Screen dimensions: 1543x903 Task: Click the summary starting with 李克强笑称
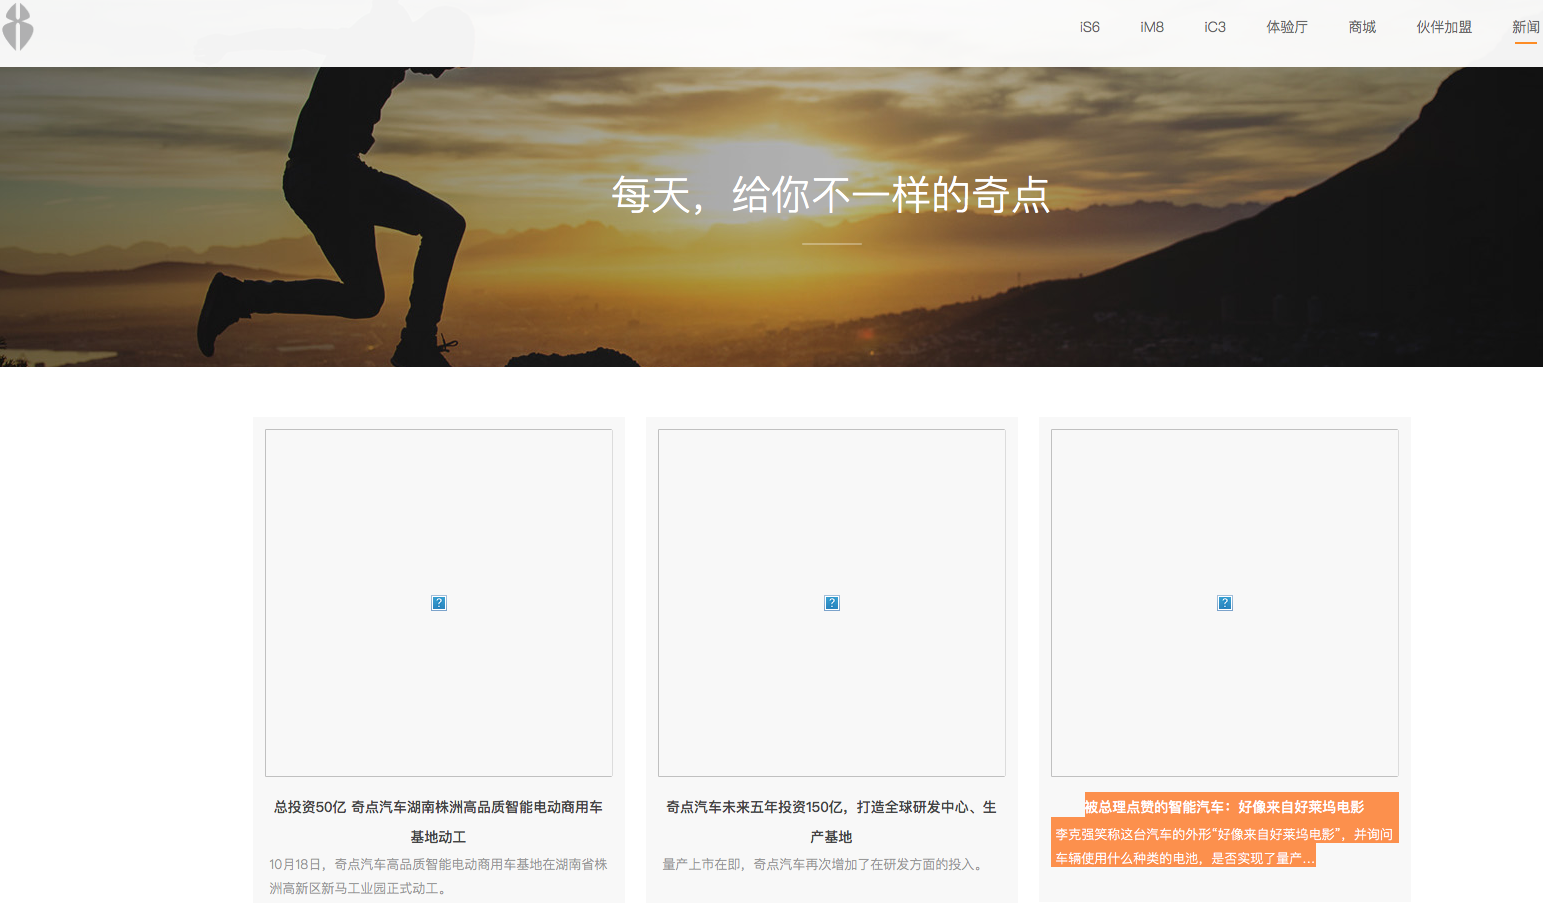point(1223,846)
